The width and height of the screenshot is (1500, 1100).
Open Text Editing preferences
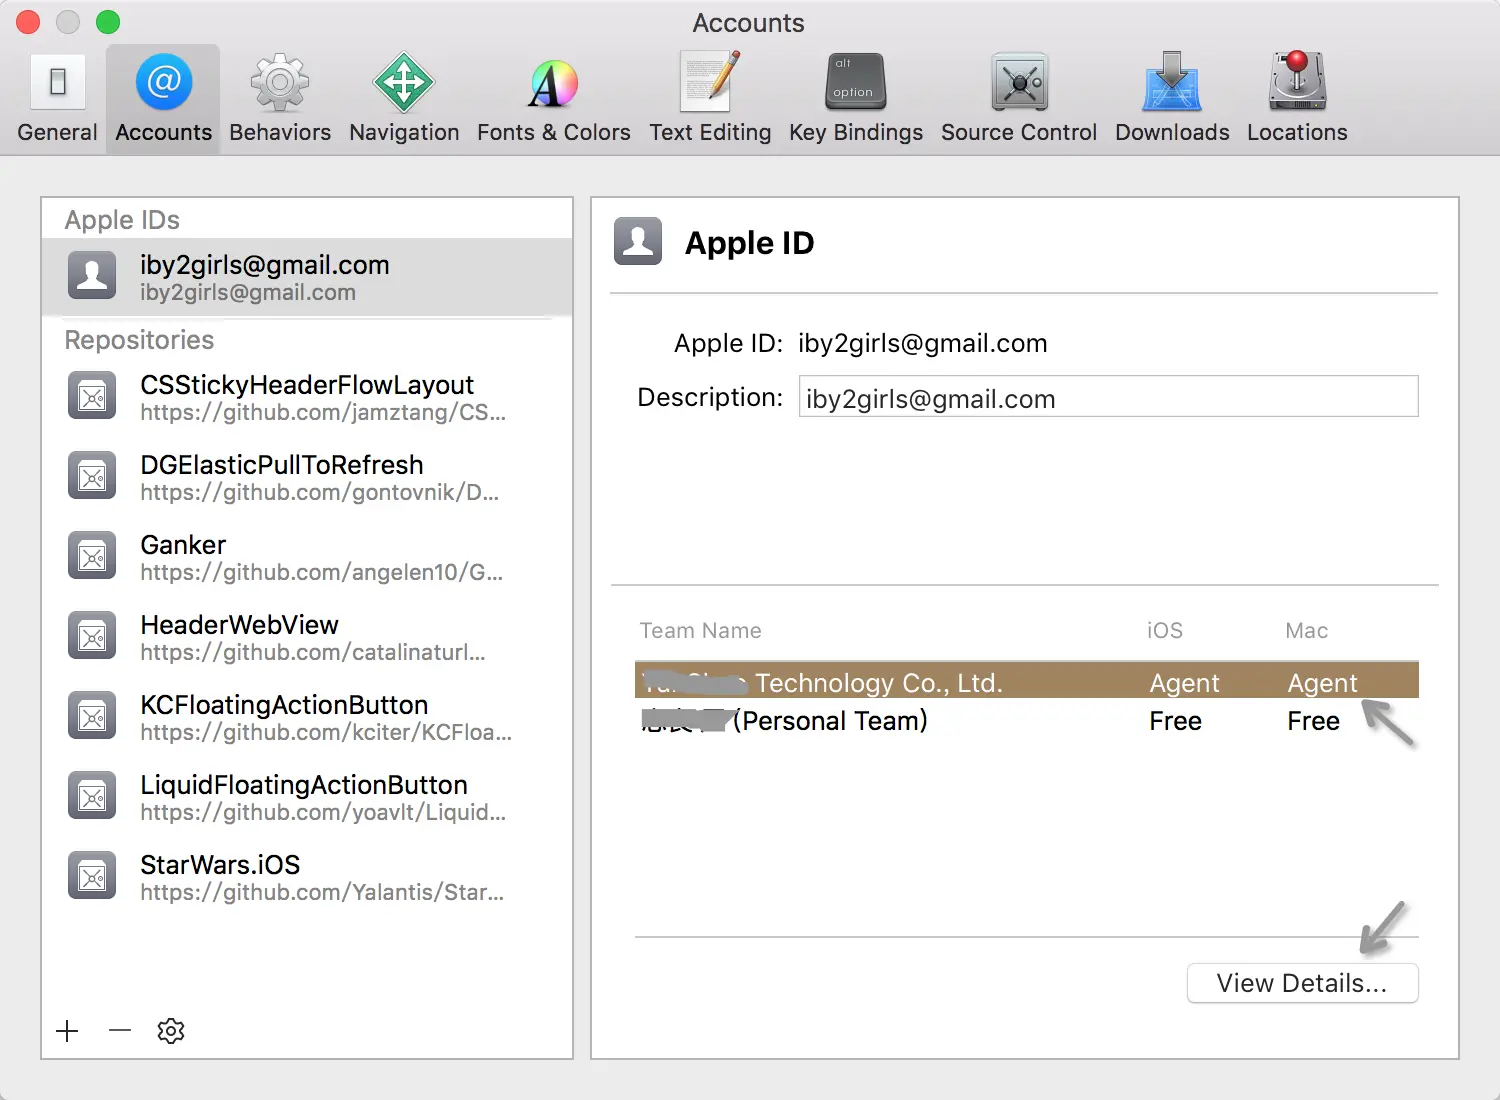coord(710,99)
